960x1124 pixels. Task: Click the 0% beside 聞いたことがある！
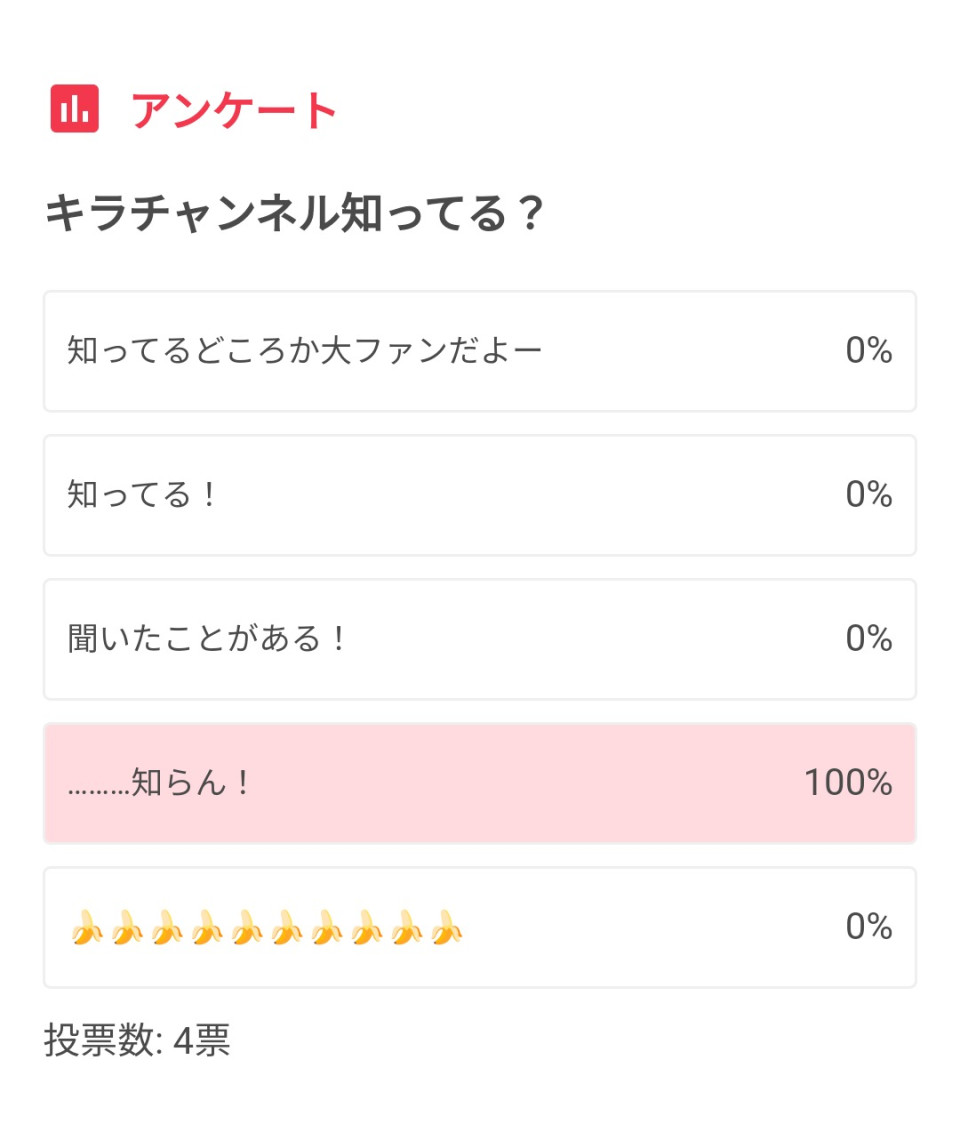(x=869, y=638)
